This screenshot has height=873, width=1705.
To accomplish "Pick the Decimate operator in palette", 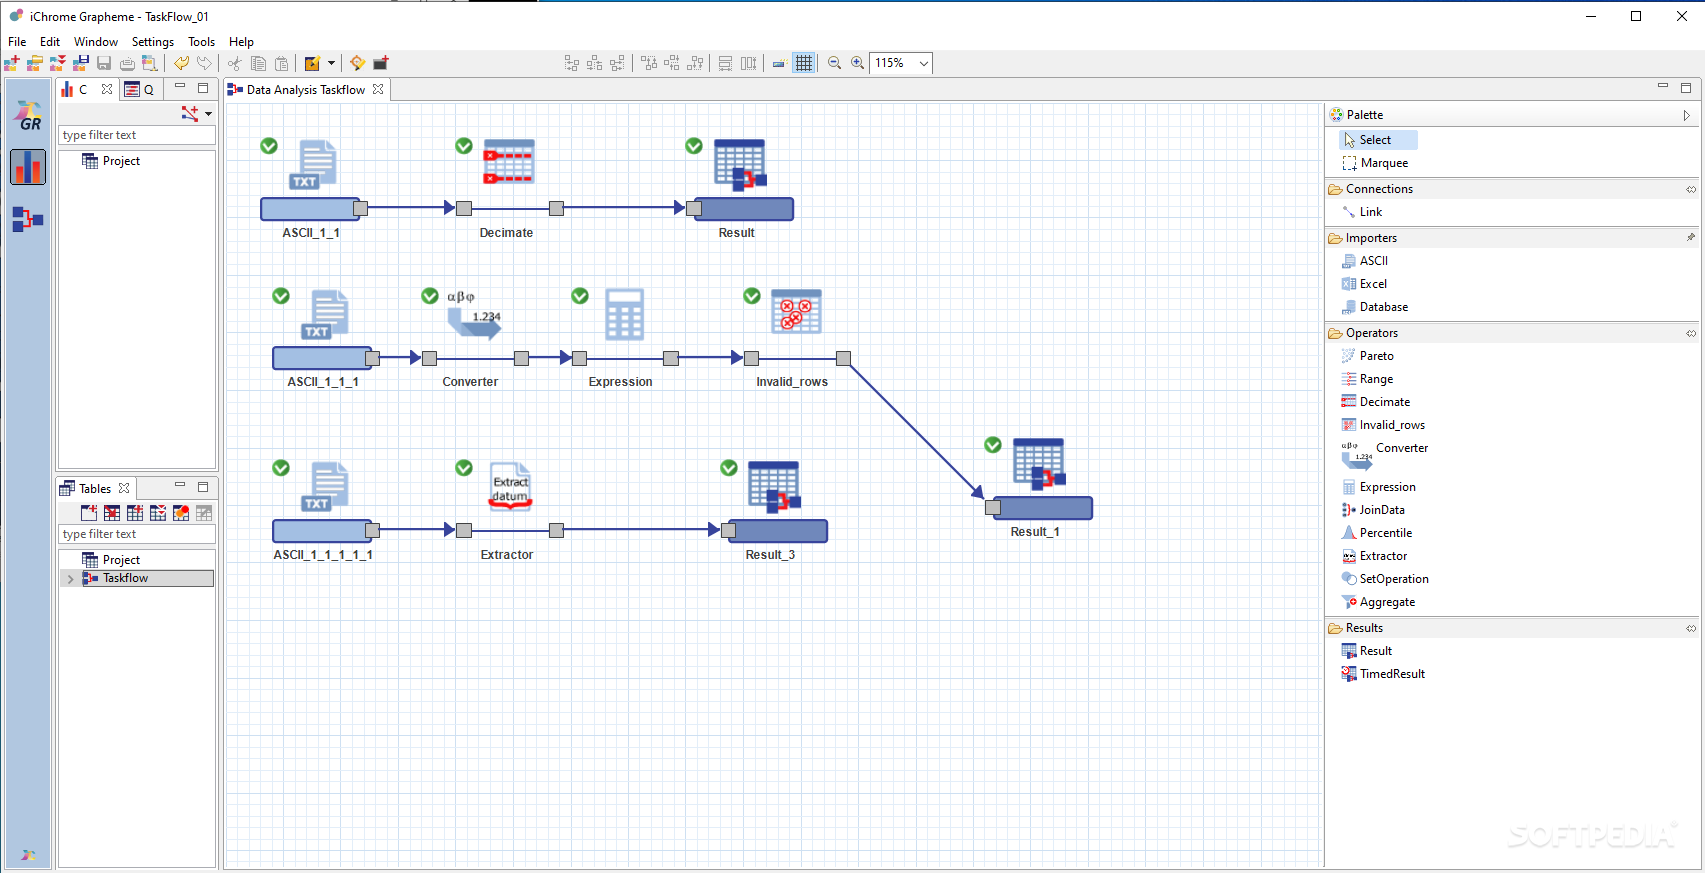I will pos(1376,402).
